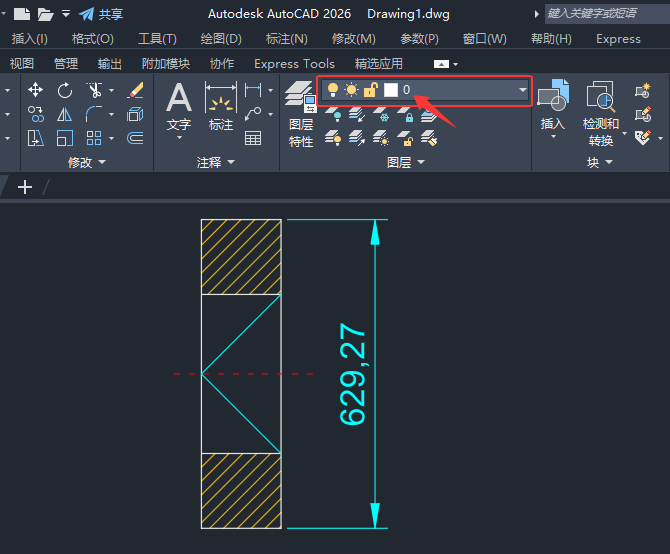Open the Array tool dropdown arrow

[x=112, y=138]
